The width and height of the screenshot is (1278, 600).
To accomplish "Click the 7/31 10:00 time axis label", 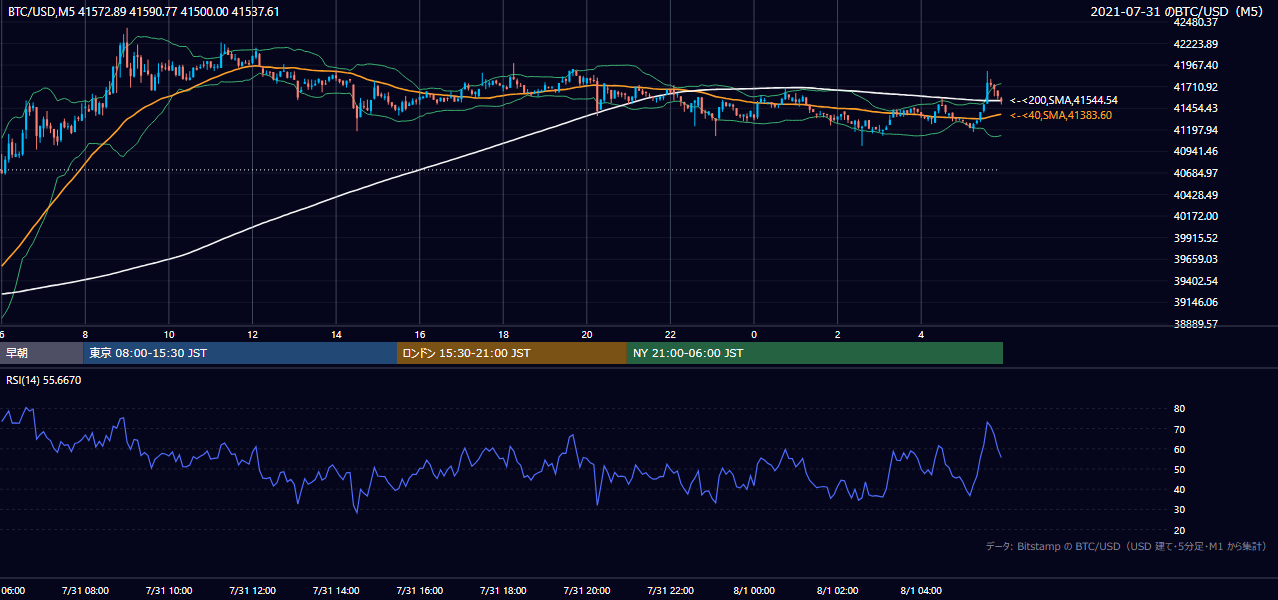I will 169,591.
